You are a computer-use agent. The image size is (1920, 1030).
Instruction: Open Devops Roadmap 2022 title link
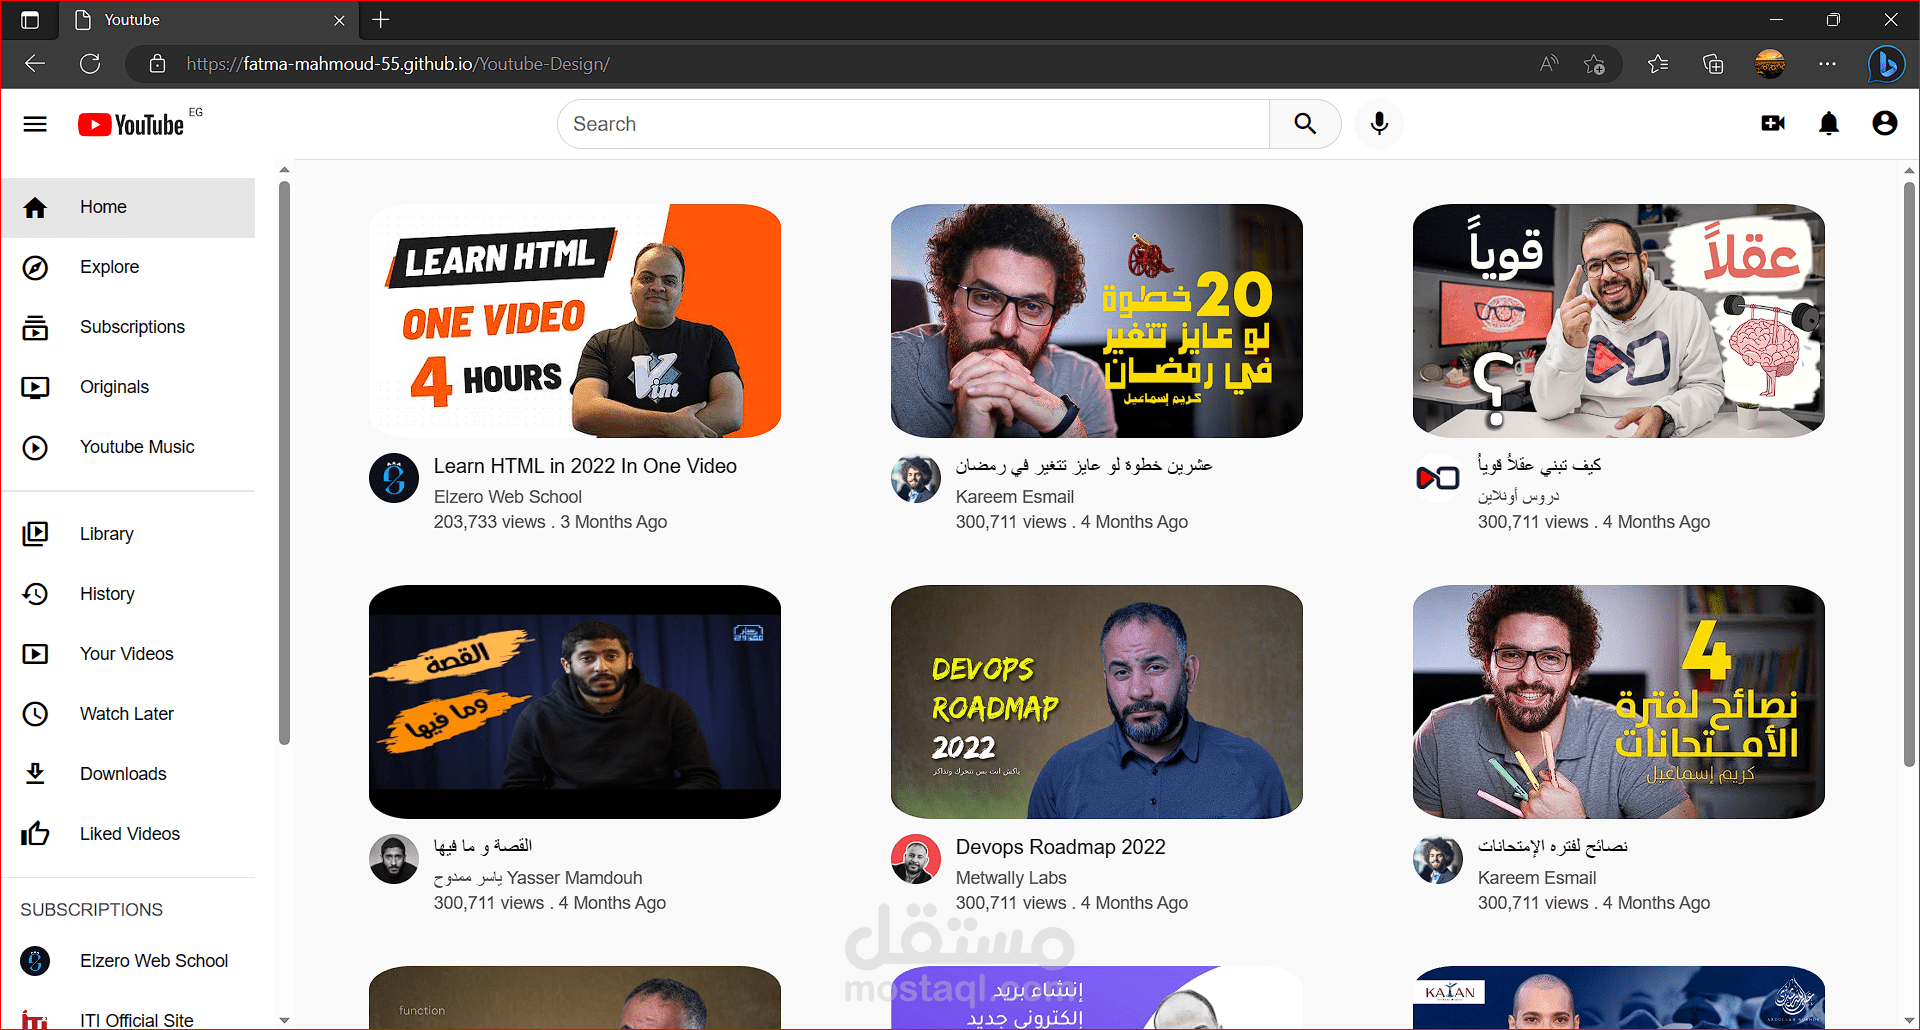1060,847
